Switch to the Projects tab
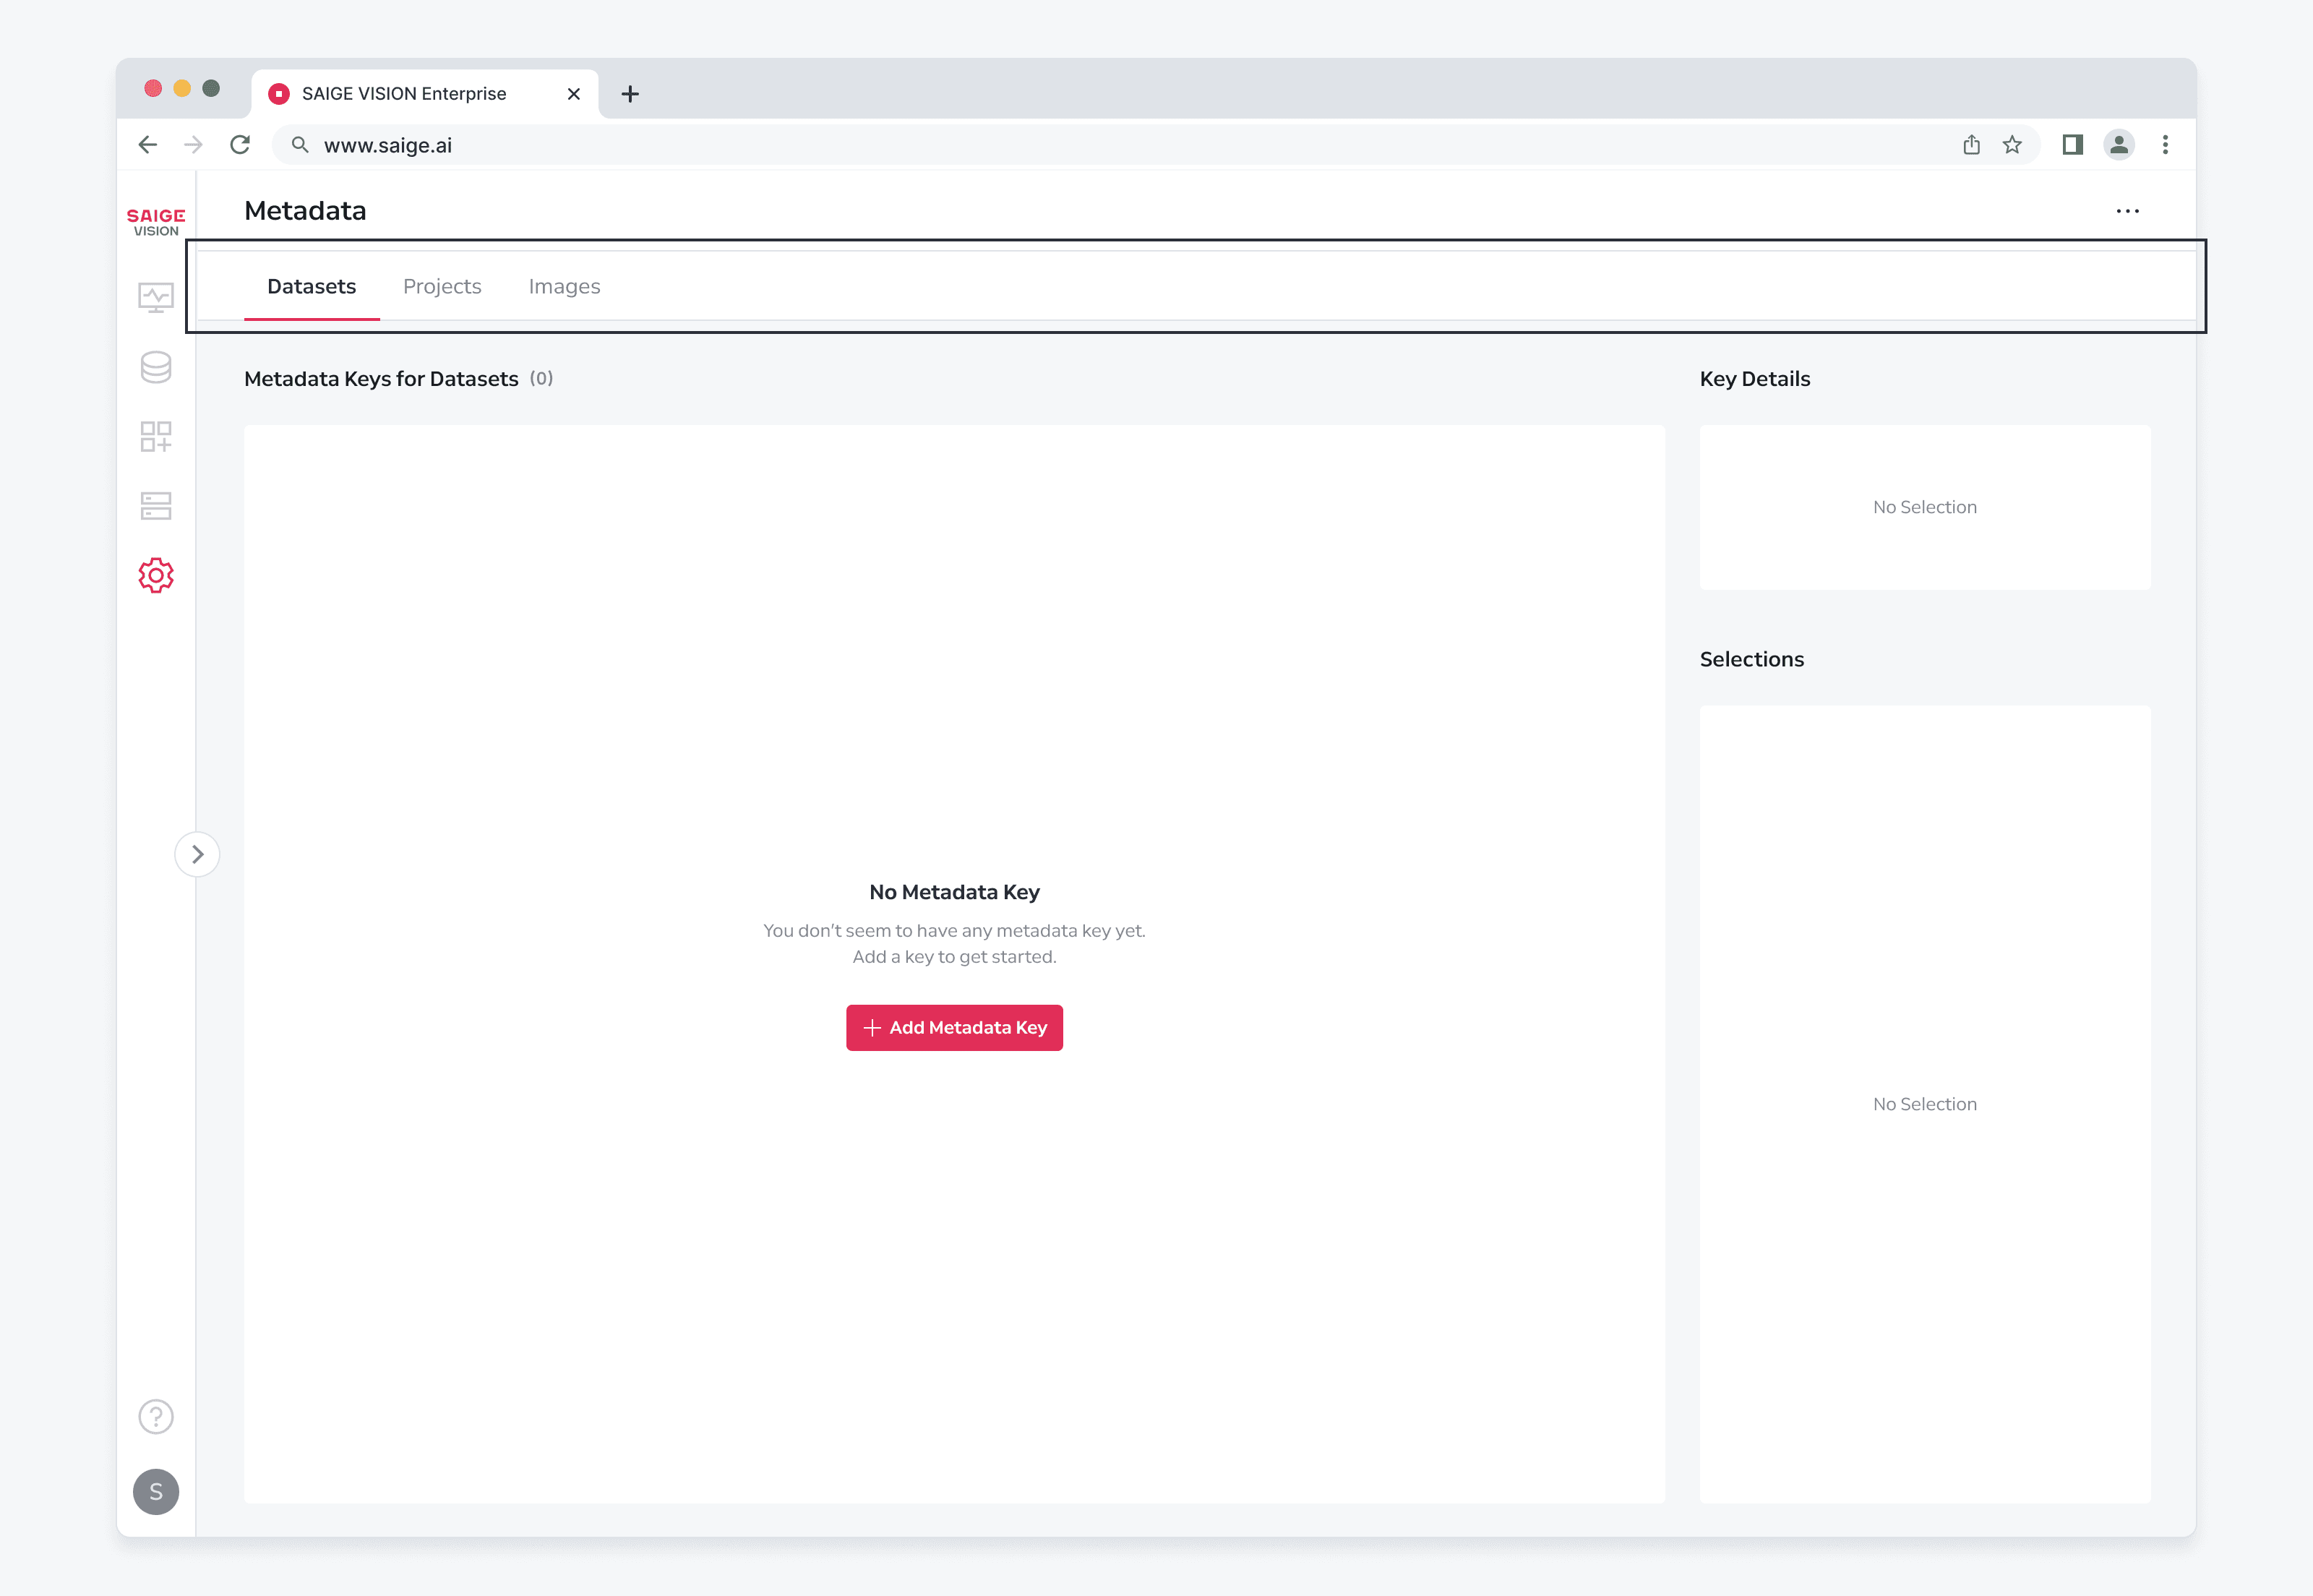This screenshot has height=1596, width=2313. (x=442, y=286)
